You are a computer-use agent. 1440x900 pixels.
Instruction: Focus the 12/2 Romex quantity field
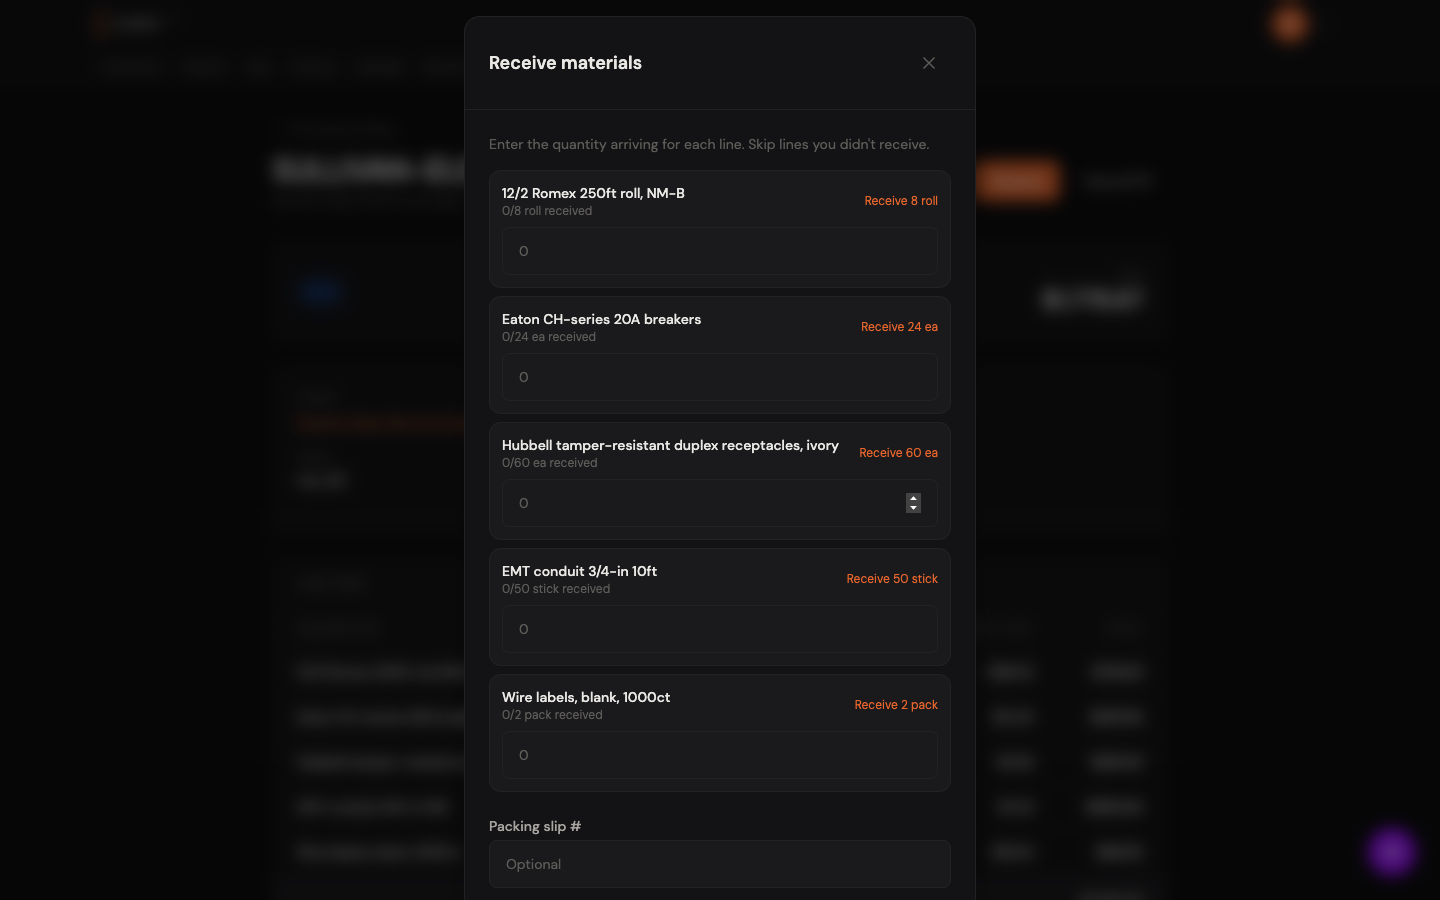[720, 251]
